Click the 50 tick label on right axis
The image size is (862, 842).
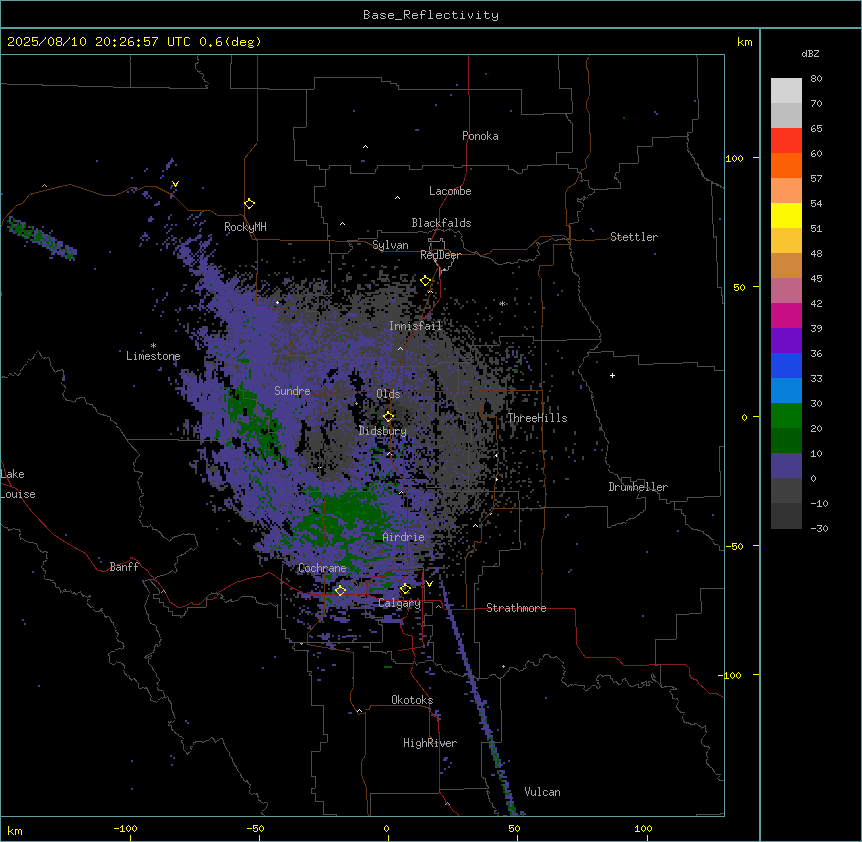pyautogui.click(x=739, y=287)
